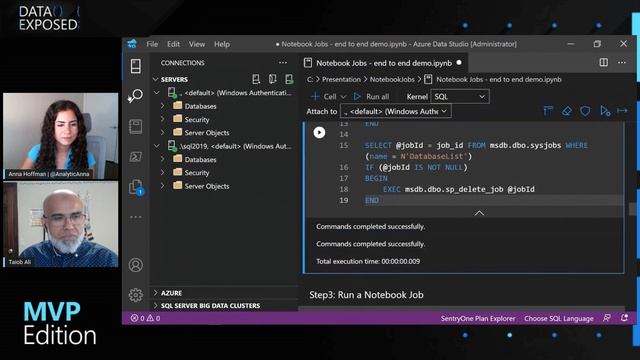Image resolution: width=640 pixels, height=360 pixels.
Task: Open the Kernel SQL dropdown
Action: point(460,96)
